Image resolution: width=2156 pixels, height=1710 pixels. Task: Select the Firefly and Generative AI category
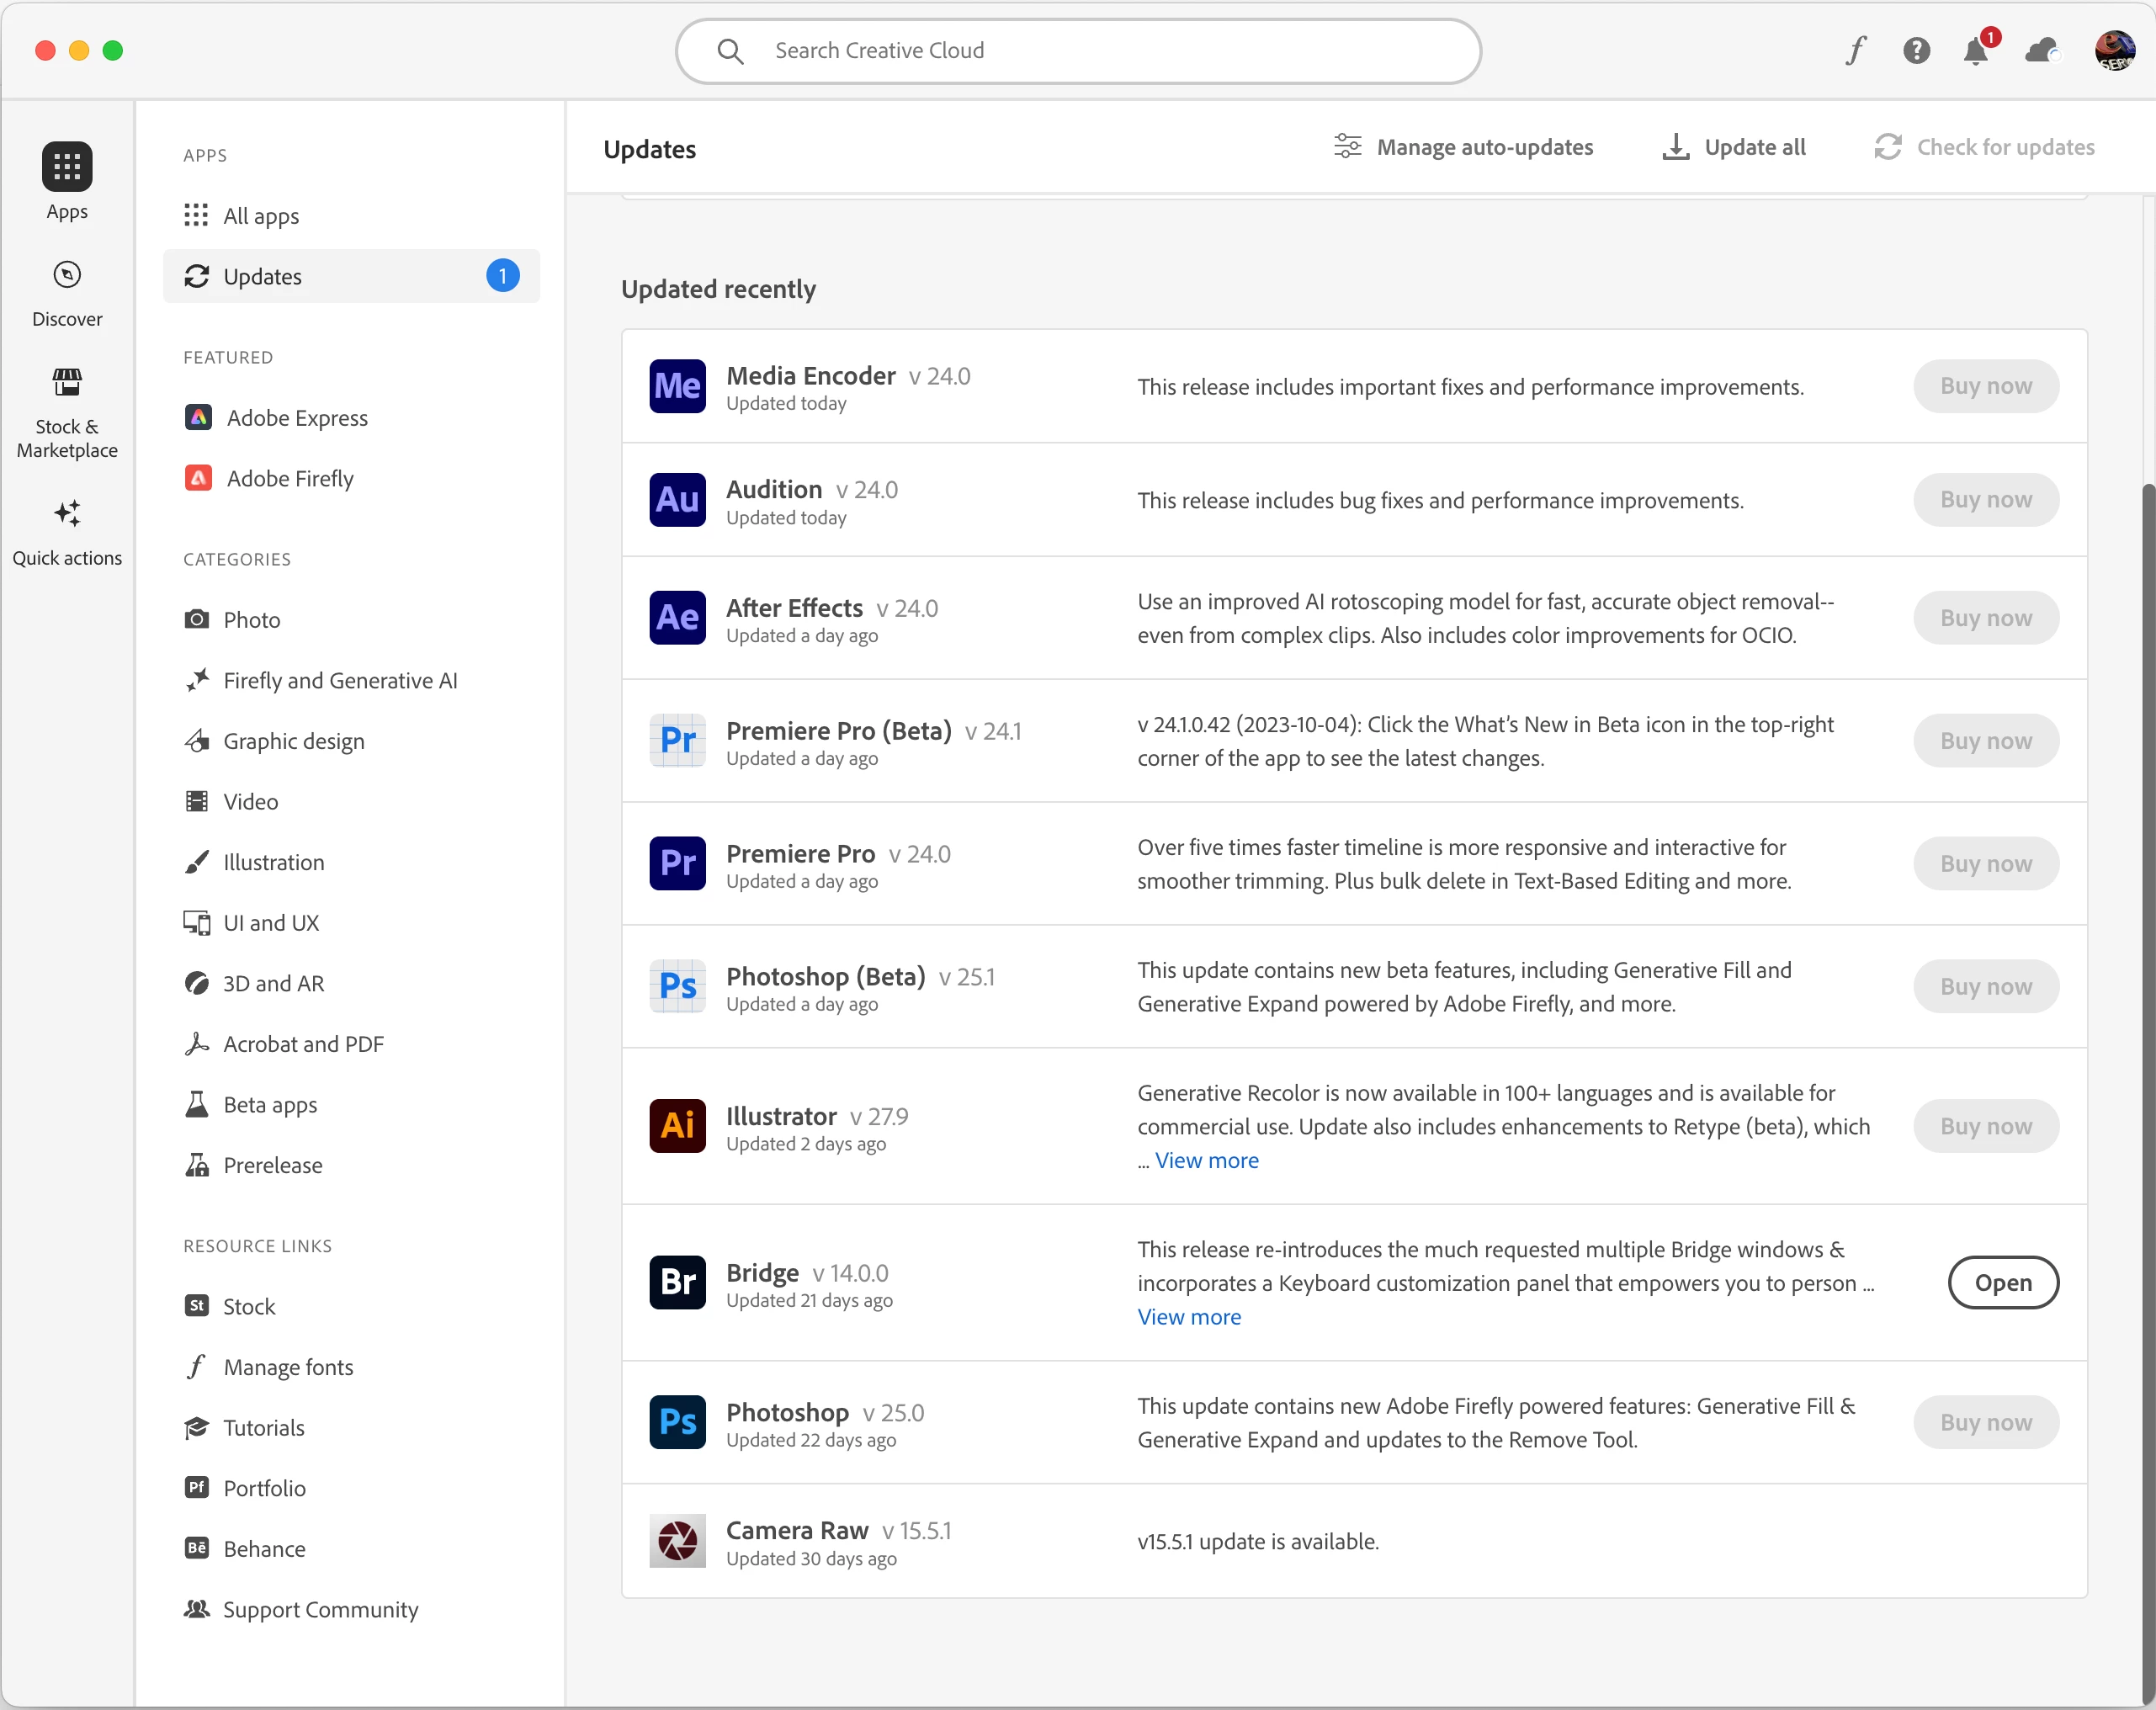click(339, 681)
